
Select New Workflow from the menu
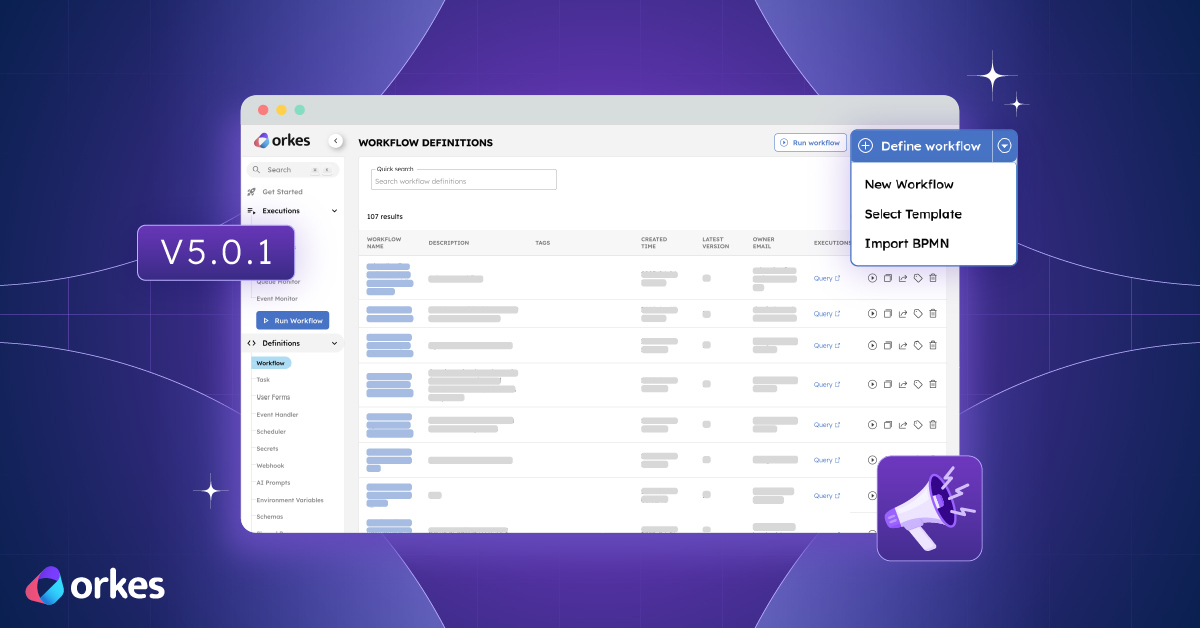click(911, 184)
